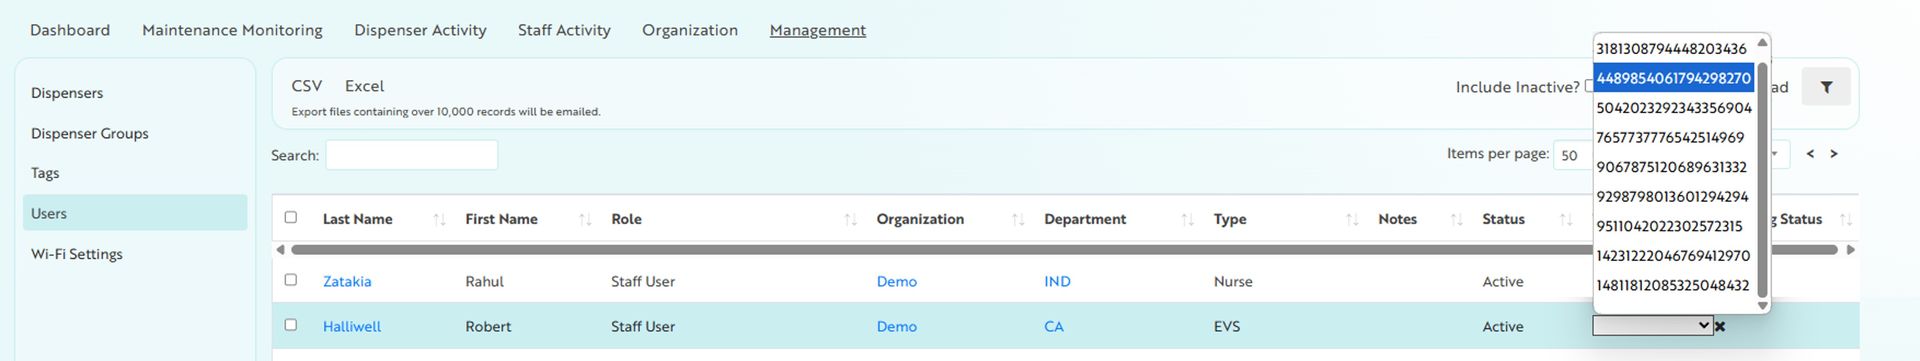
Task: Sort by First Name column arrows
Action: (x=585, y=219)
